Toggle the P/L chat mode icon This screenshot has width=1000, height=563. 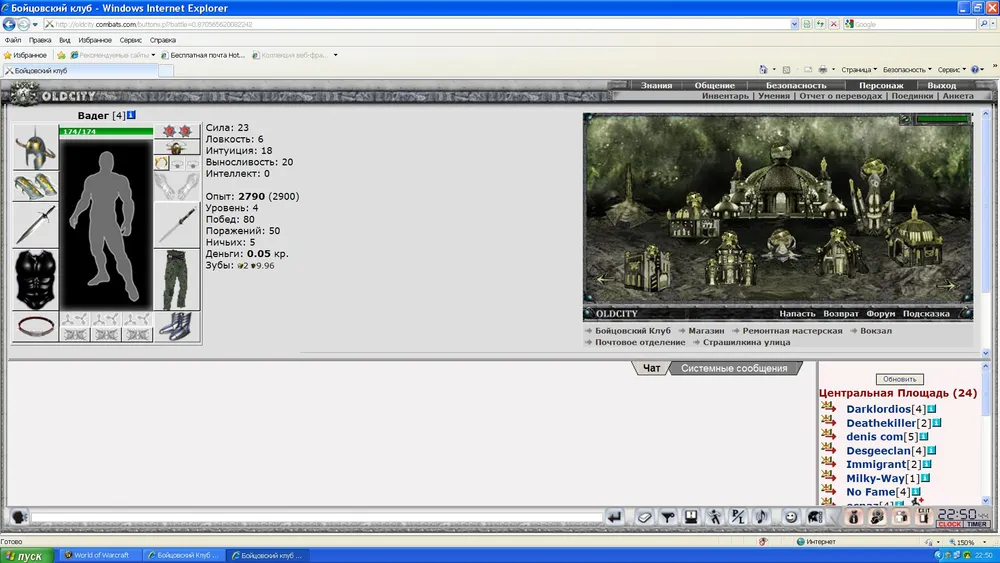[737, 517]
